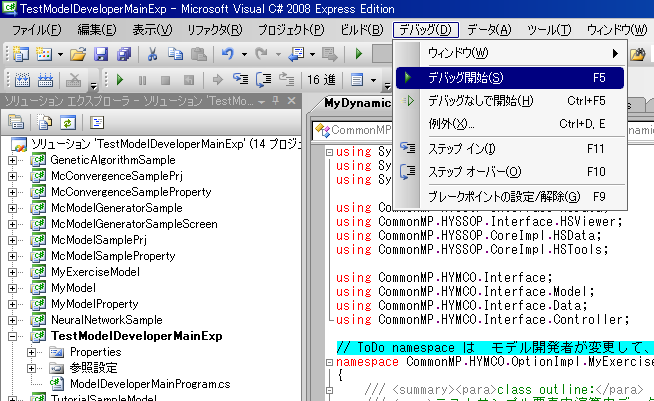Click the Copy icon in toolbar
Screen dimensions: 654x401
point(175,54)
